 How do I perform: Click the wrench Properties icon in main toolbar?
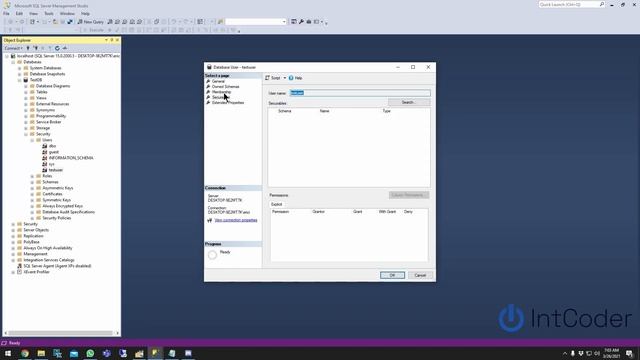pyautogui.click(x=301, y=22)
